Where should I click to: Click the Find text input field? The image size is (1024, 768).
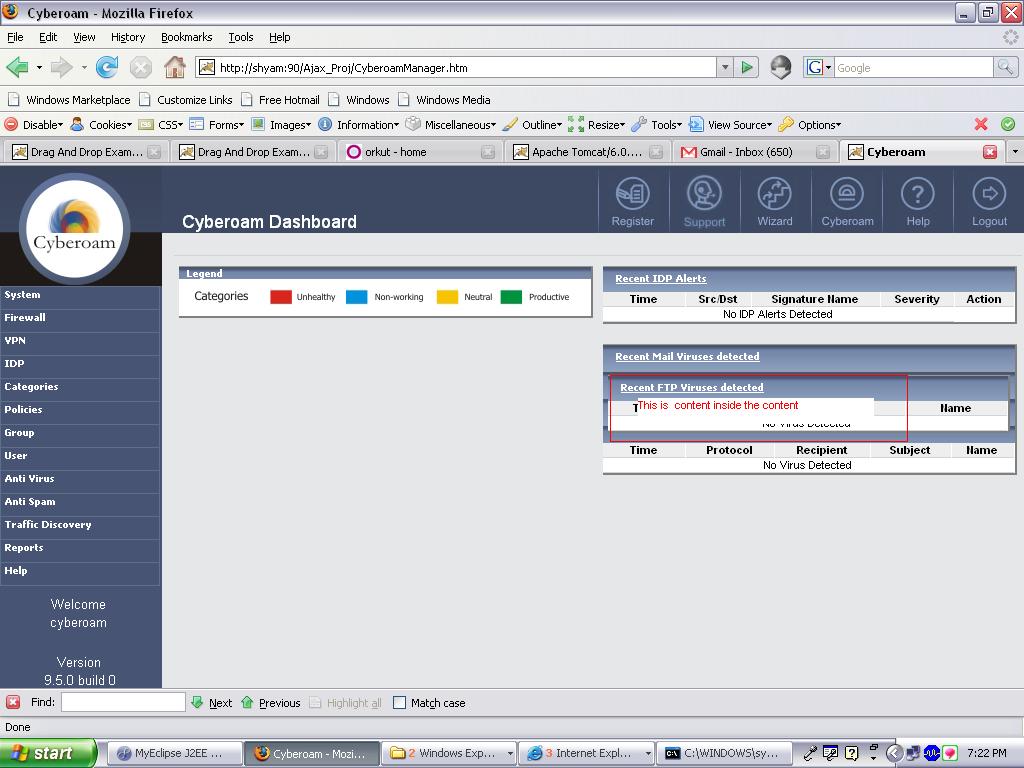pos(123,703)
